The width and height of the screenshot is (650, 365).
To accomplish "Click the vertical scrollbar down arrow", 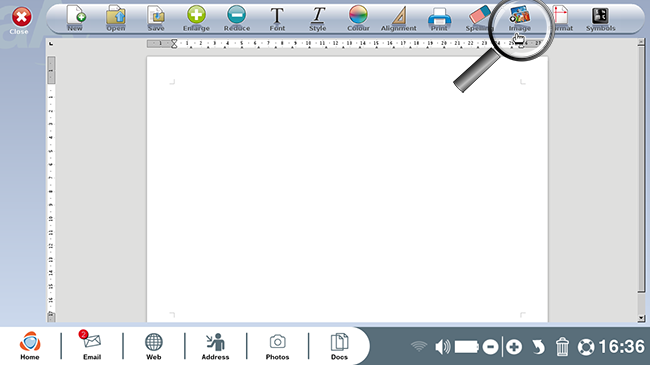I will coord(641,318).
